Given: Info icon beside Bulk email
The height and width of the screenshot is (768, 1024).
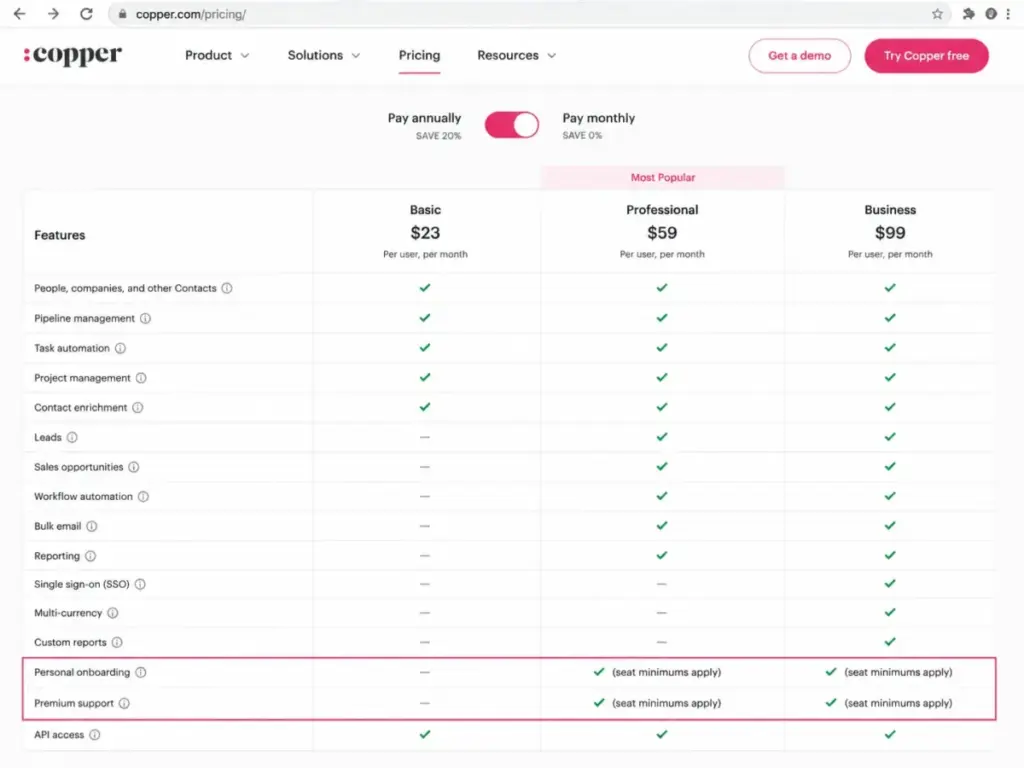Looking at the screenshot, I should coord(92,526).
